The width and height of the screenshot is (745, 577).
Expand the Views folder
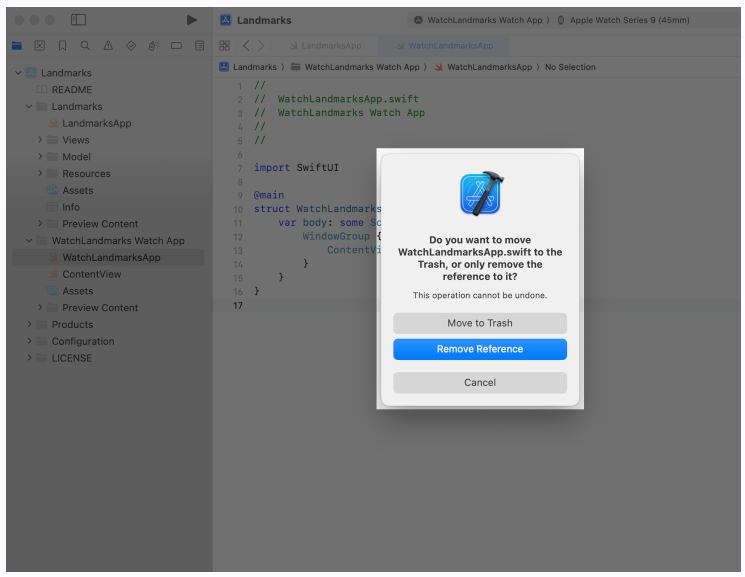coord(40,140)
